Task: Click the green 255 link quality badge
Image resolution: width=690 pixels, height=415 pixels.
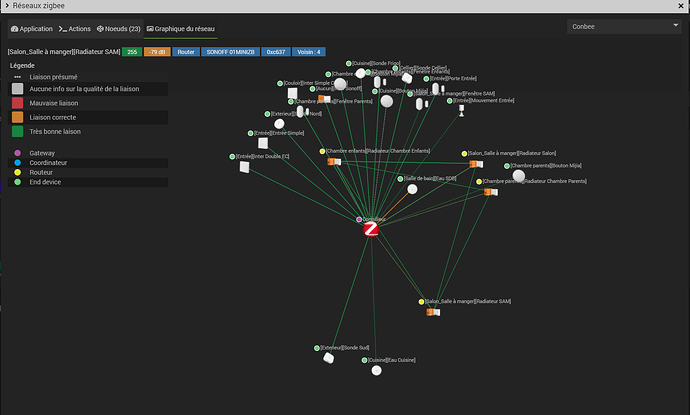Action: 132,52
